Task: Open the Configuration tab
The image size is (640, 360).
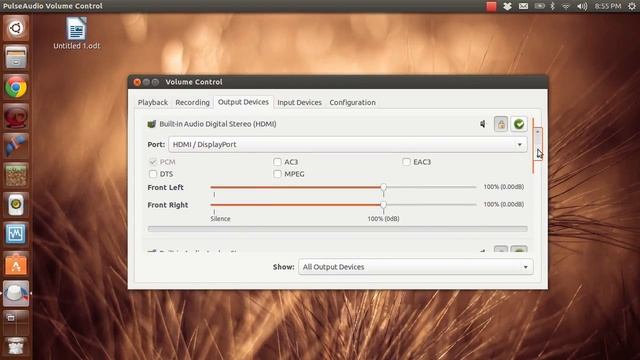Action: 353,102
